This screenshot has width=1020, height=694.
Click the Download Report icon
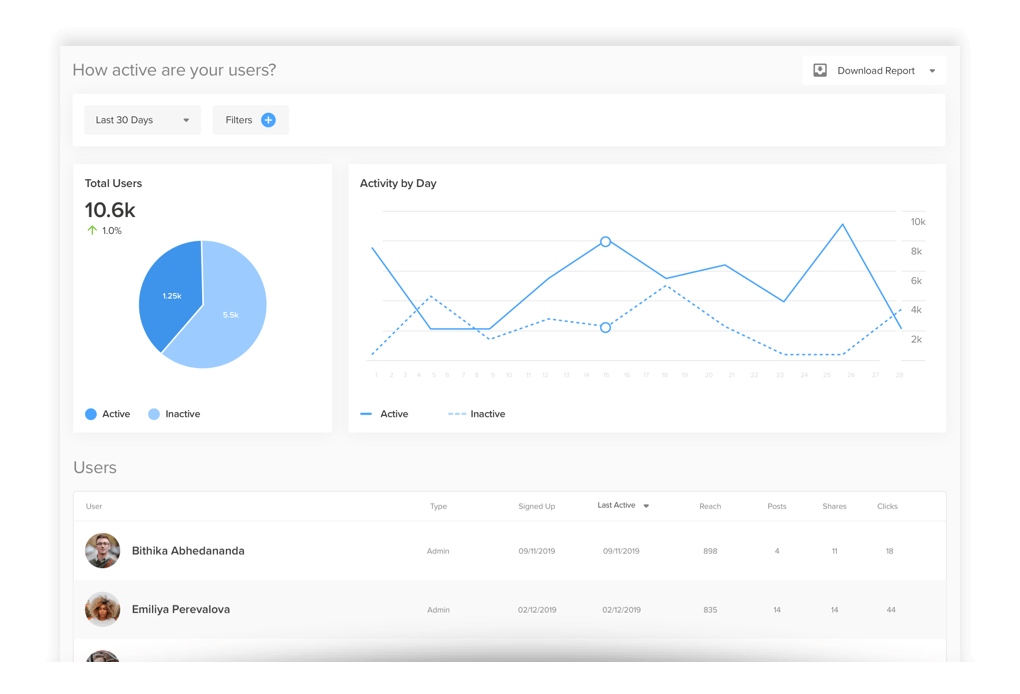[820, 70]
